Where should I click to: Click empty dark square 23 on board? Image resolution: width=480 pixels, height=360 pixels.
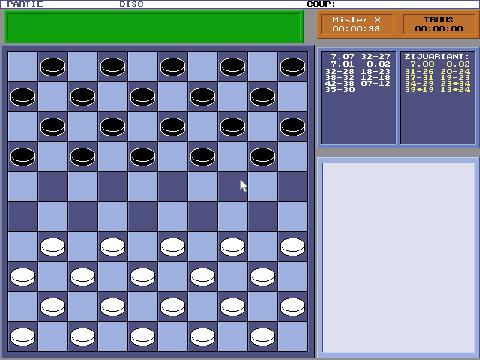pos(172,187)
